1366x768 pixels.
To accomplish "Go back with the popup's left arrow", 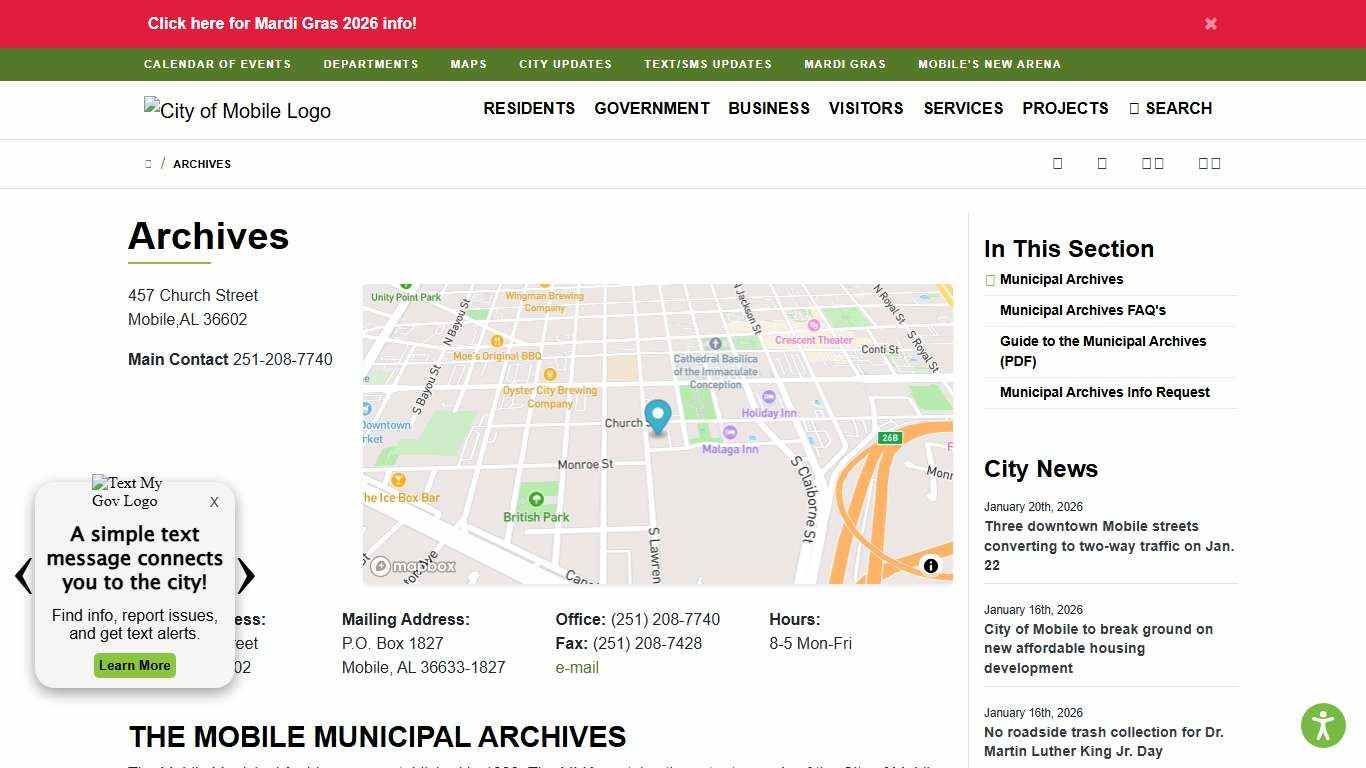I will click(x=21, y=576).
